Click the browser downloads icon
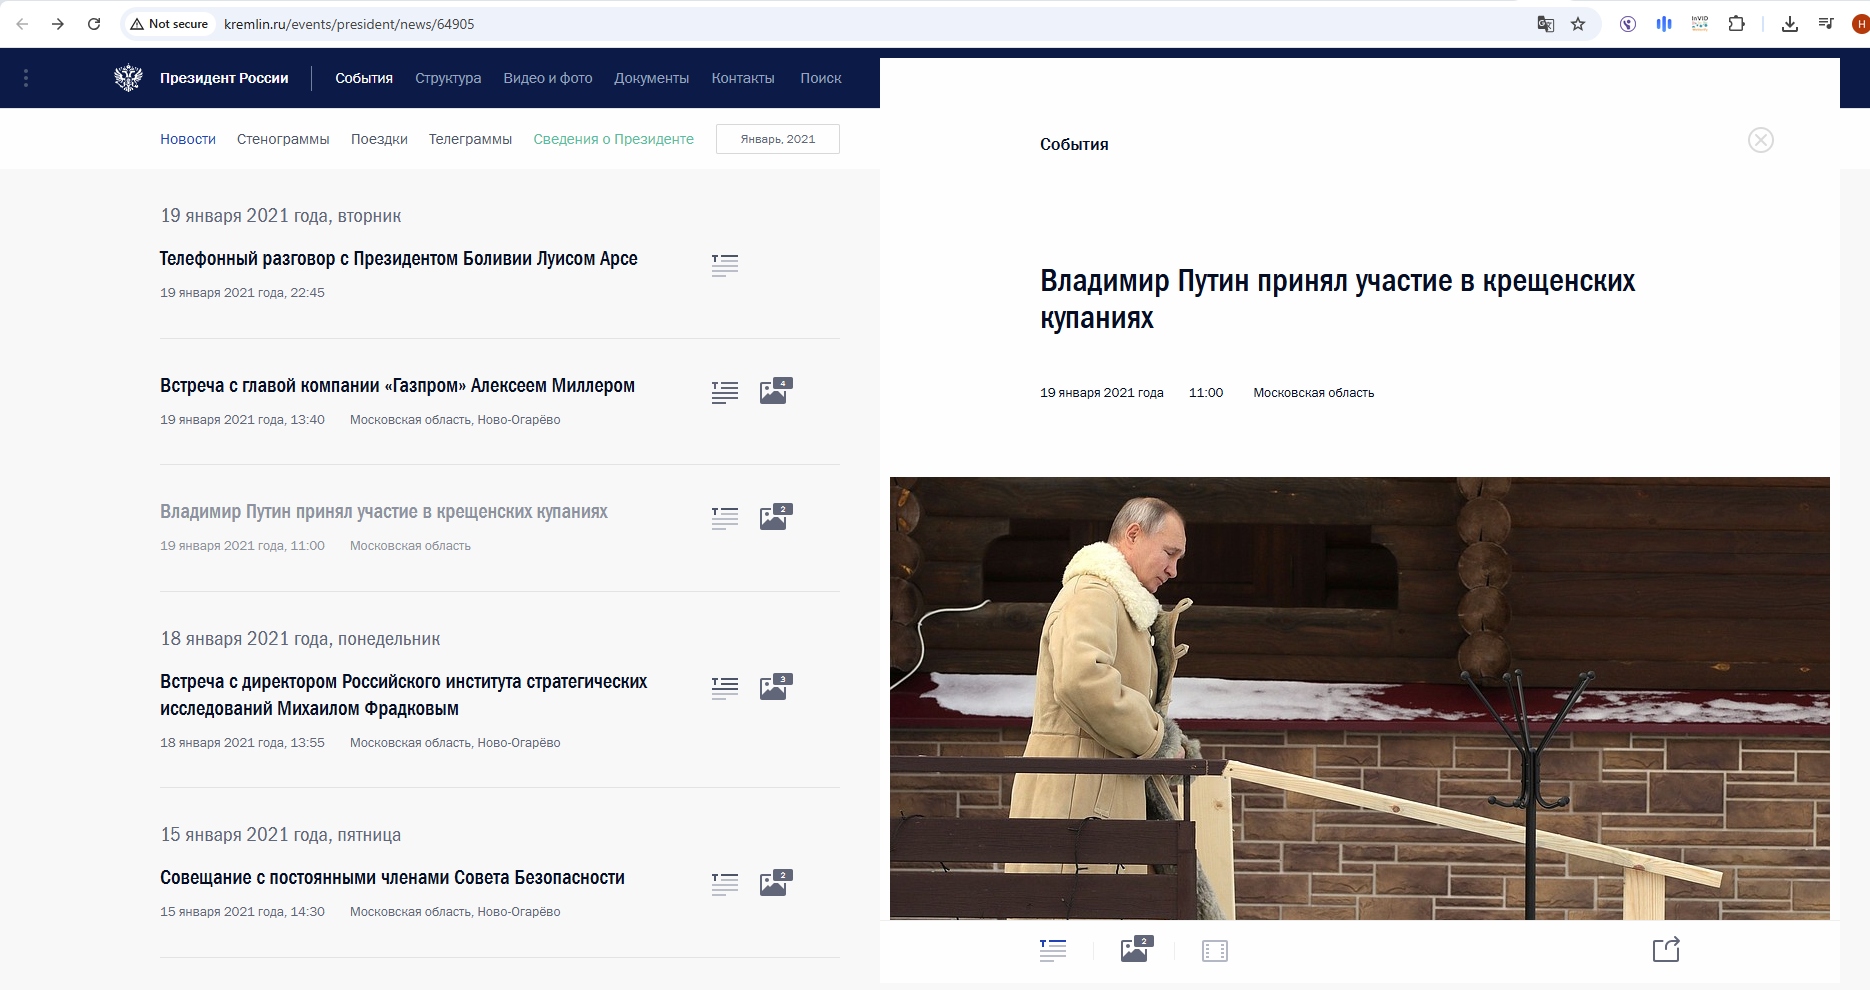The width and height of the screenshot is (1870, 990). point(1790,24)
